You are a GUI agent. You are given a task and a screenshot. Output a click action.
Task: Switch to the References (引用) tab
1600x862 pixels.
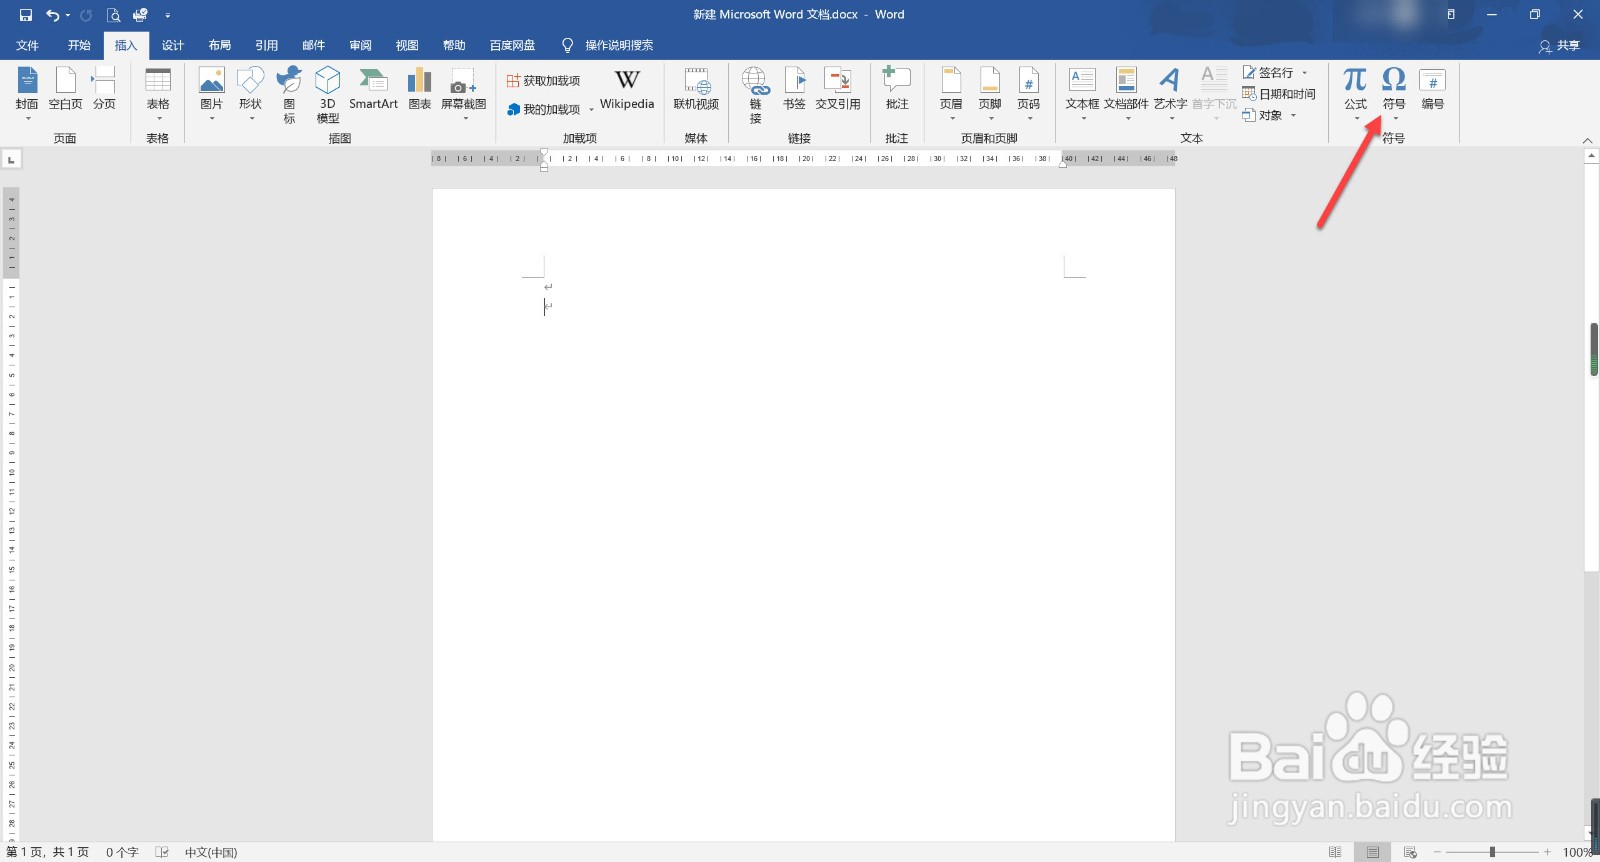266,45
